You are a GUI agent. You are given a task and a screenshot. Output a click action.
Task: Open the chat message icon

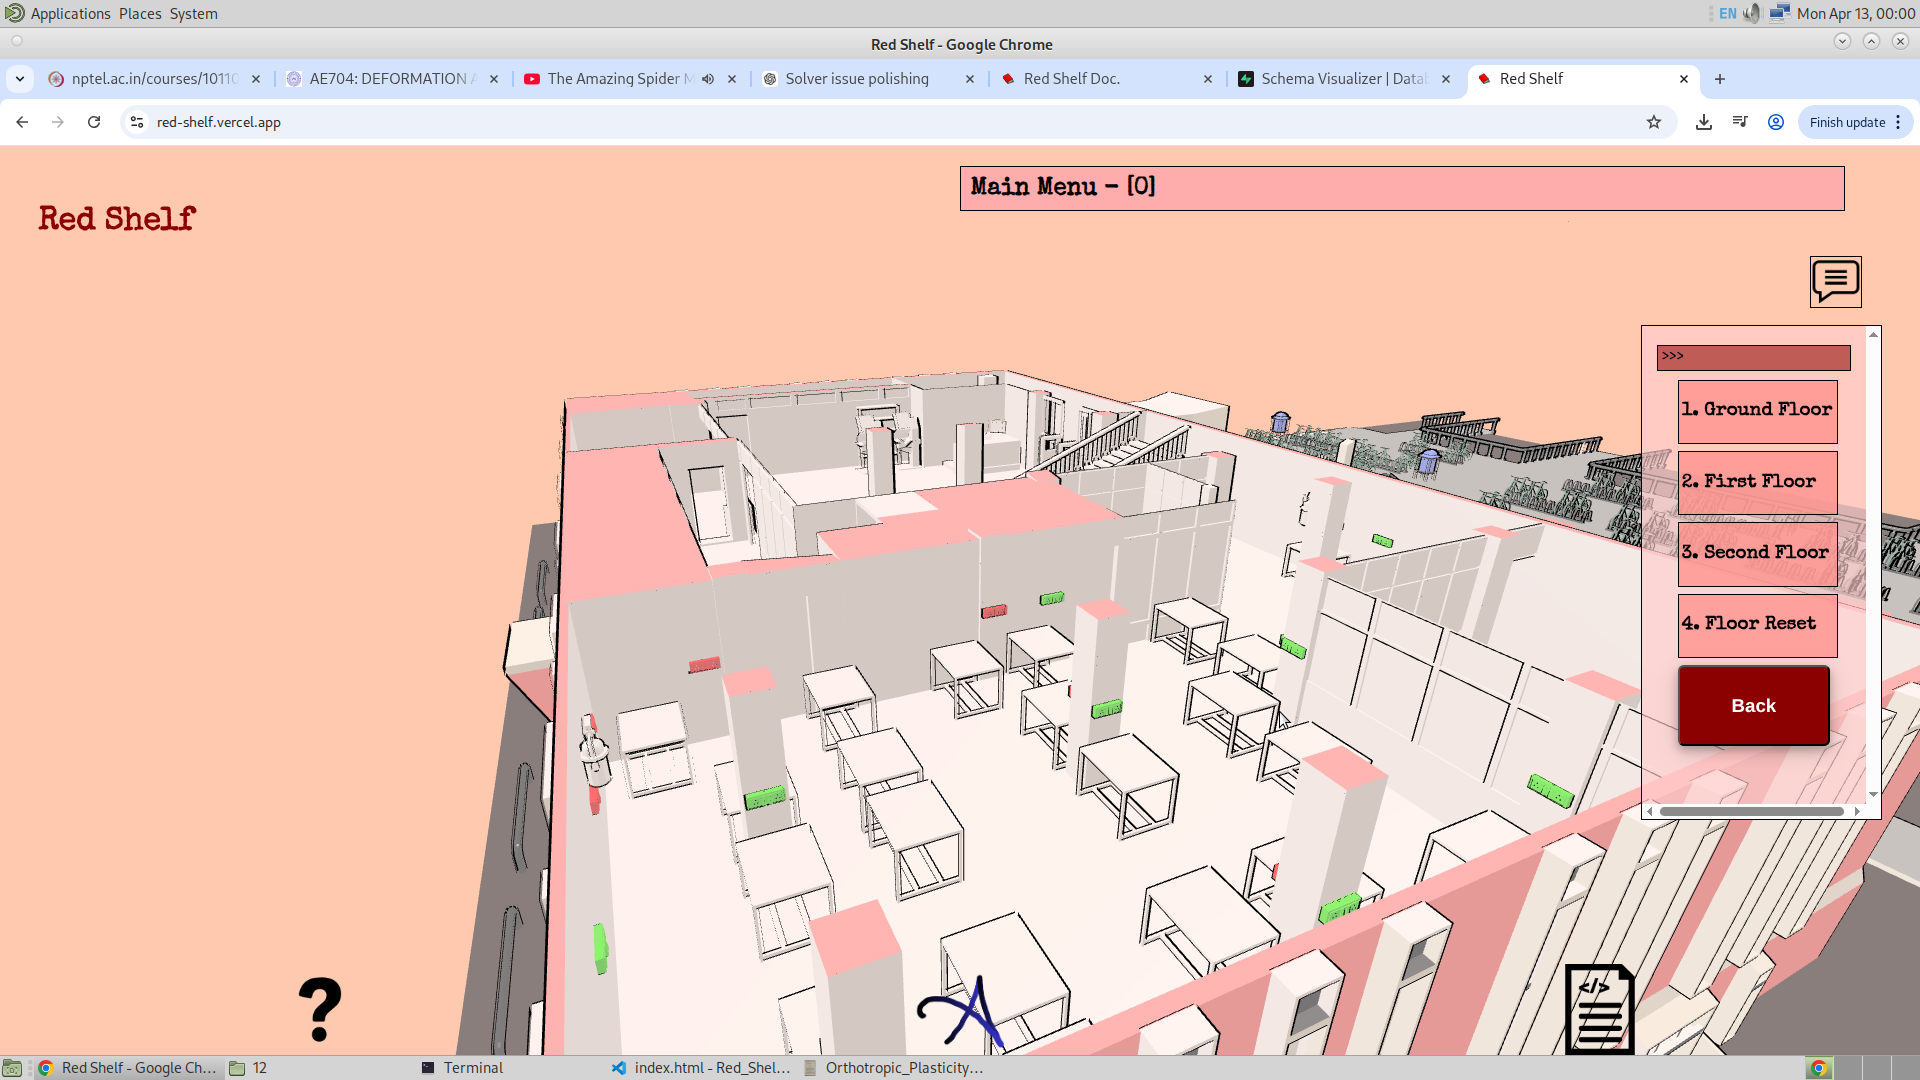coord(1835,282)
